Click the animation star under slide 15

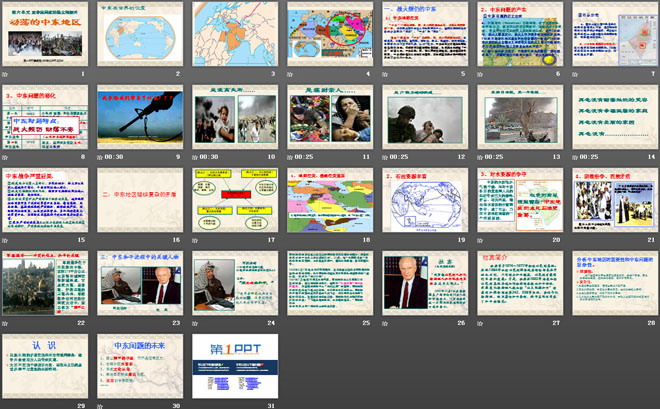5,240
